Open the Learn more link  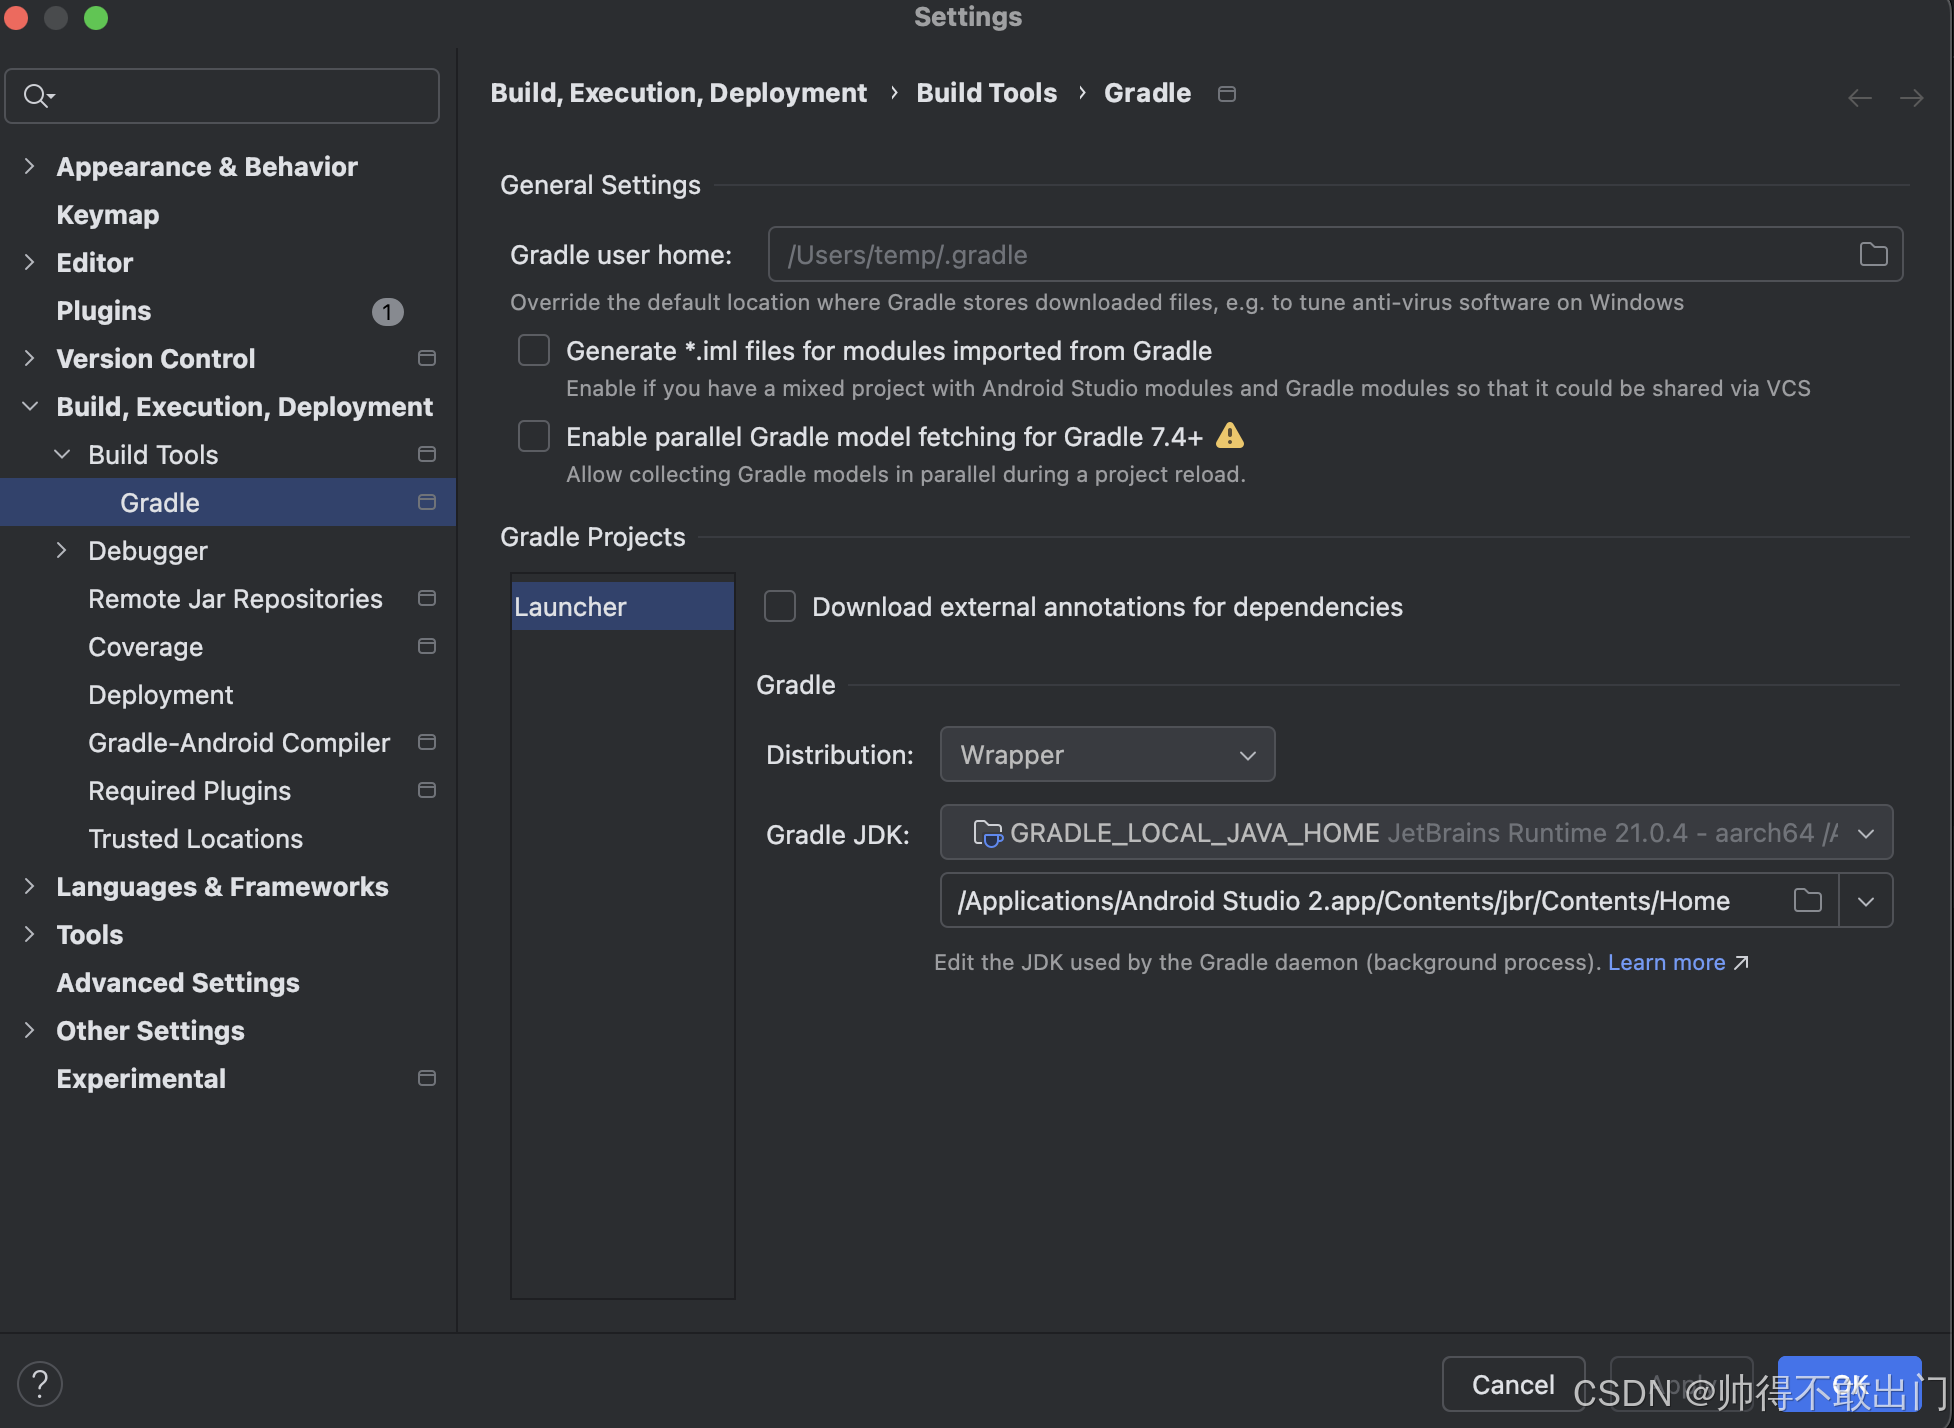[x=1666, y=962]
